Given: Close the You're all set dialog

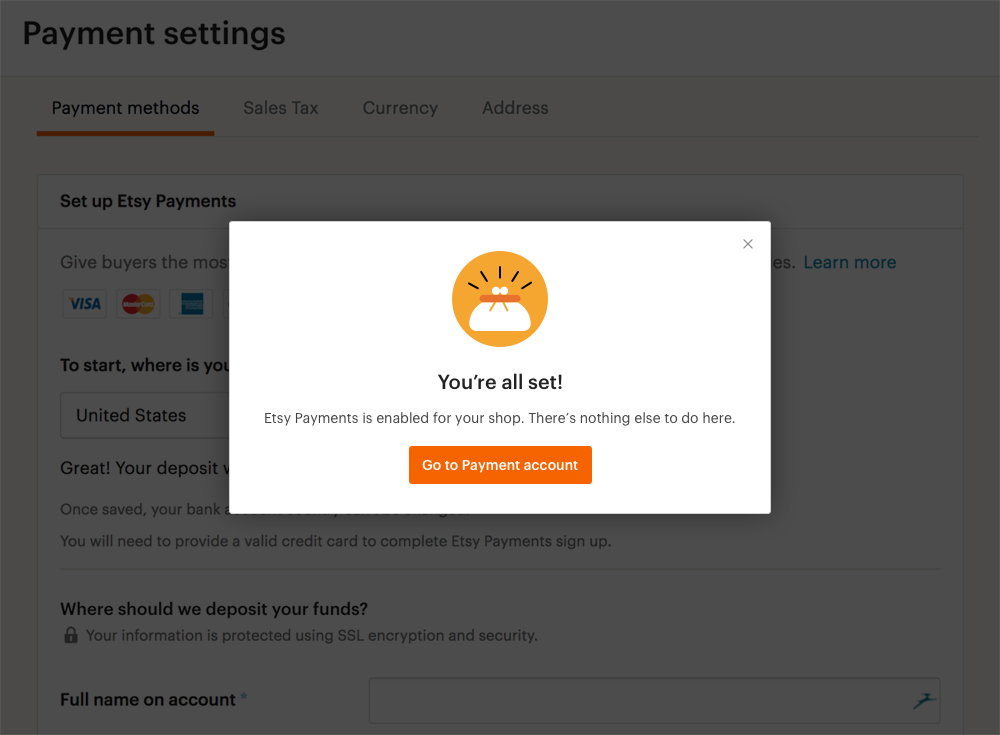Looking at the screenshot, I should pos(747,244).
